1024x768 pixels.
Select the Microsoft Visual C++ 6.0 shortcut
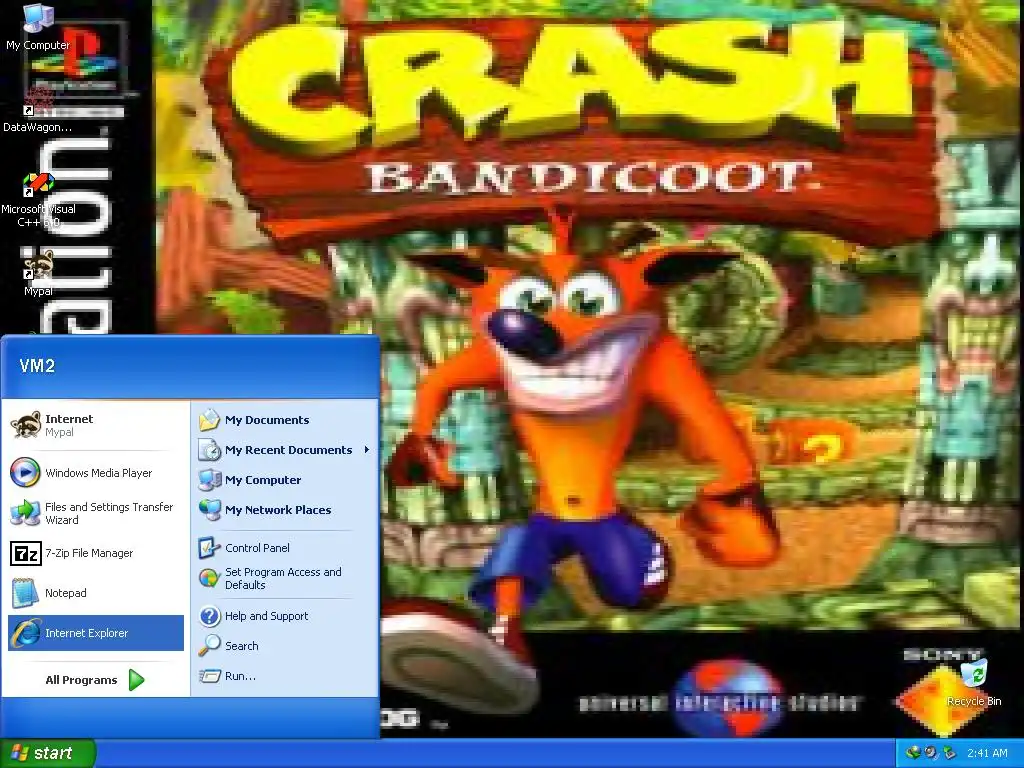click(38, 199)
